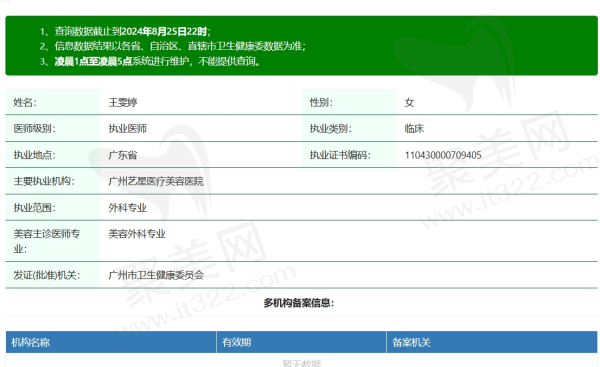Click the notice line about 2024年8月25日22时
The image size is (600, 367).
125,31
